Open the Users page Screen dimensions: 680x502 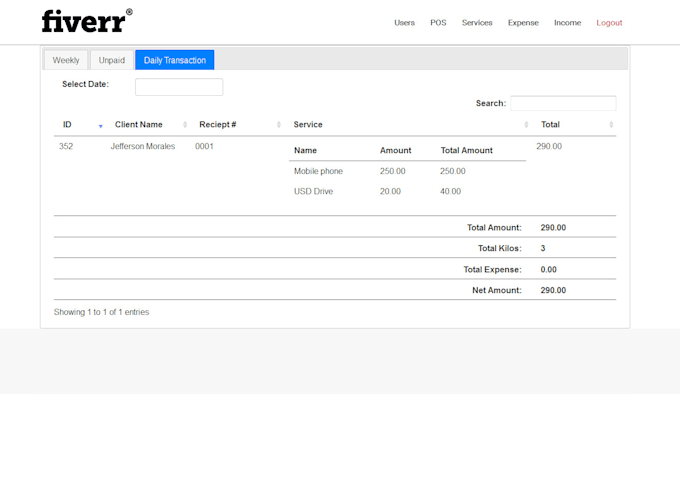tap(404, 23)
